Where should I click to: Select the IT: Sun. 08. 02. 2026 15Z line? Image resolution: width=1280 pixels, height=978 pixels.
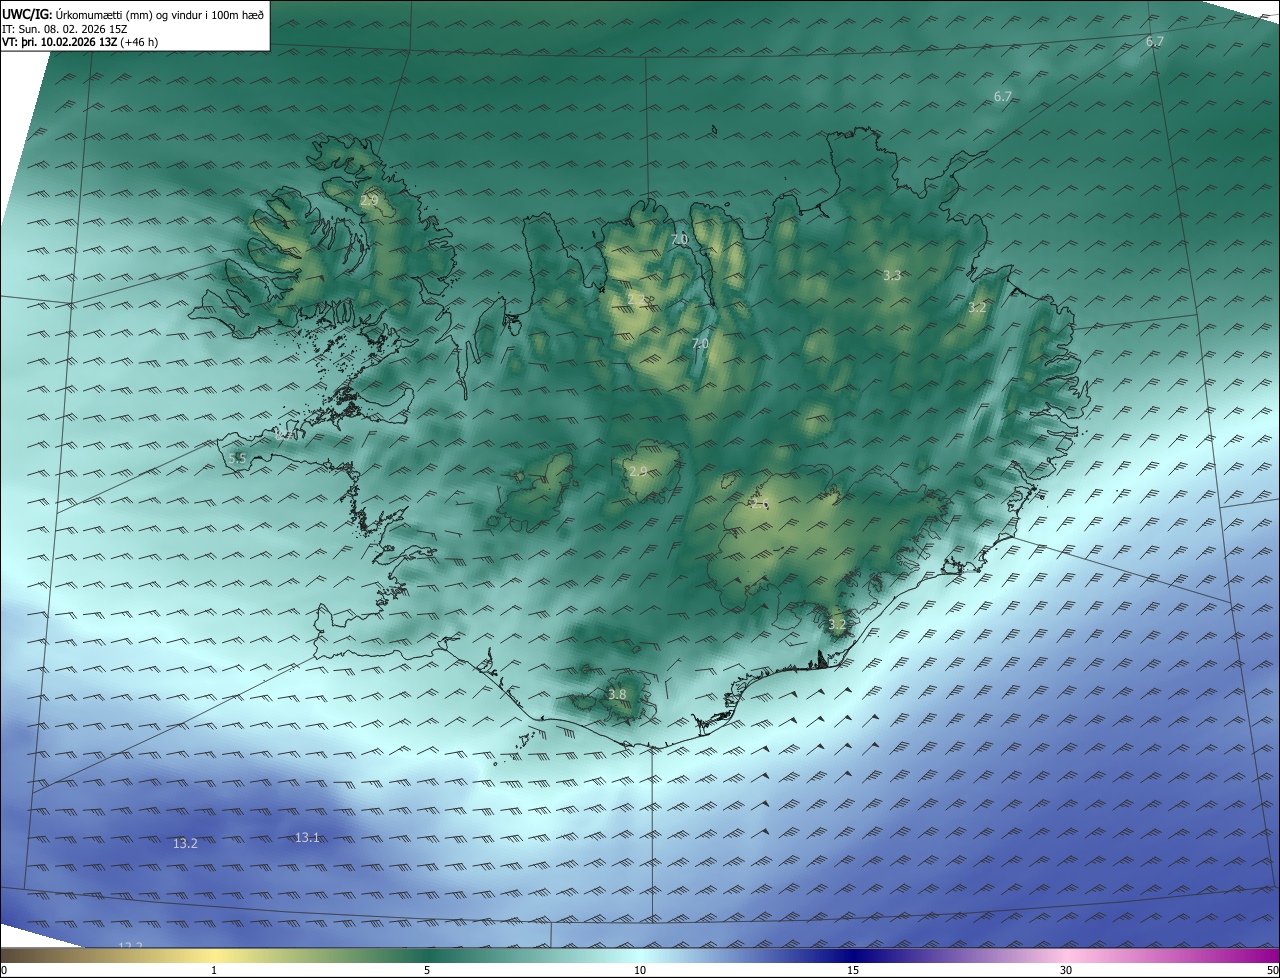(65, 28)
